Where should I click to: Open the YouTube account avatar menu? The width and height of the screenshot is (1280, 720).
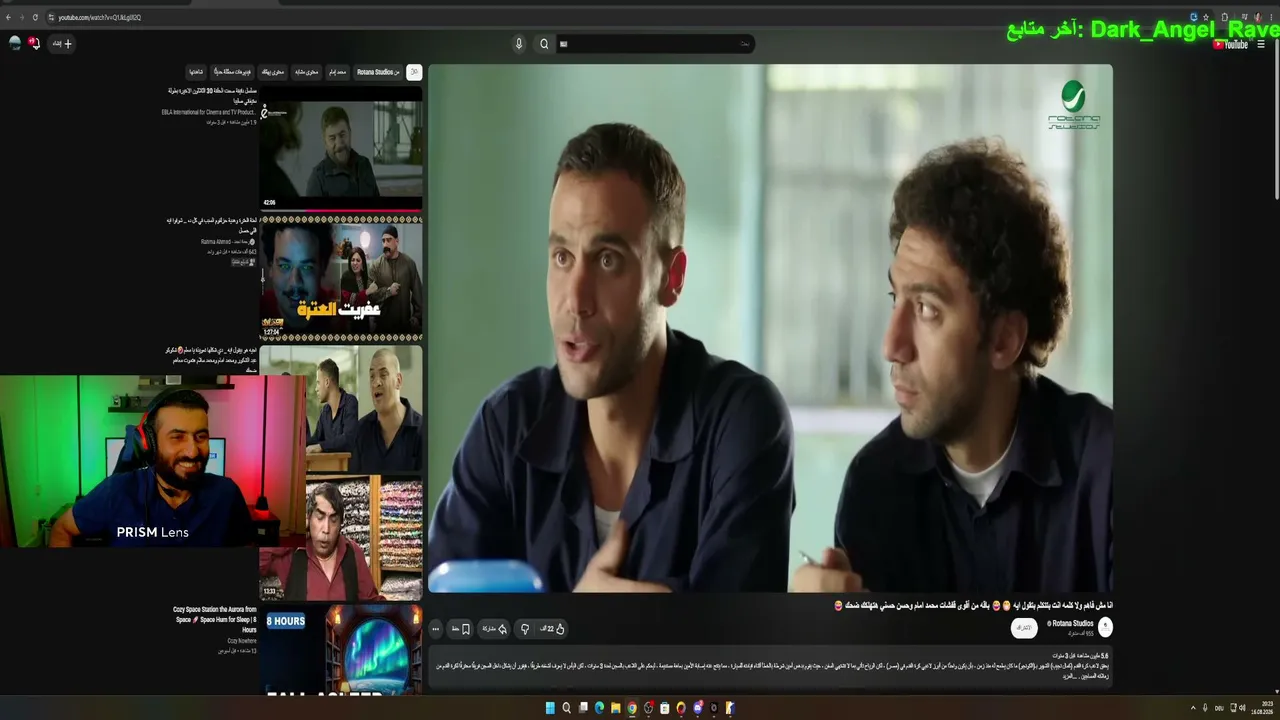click(x=15, y=43)
